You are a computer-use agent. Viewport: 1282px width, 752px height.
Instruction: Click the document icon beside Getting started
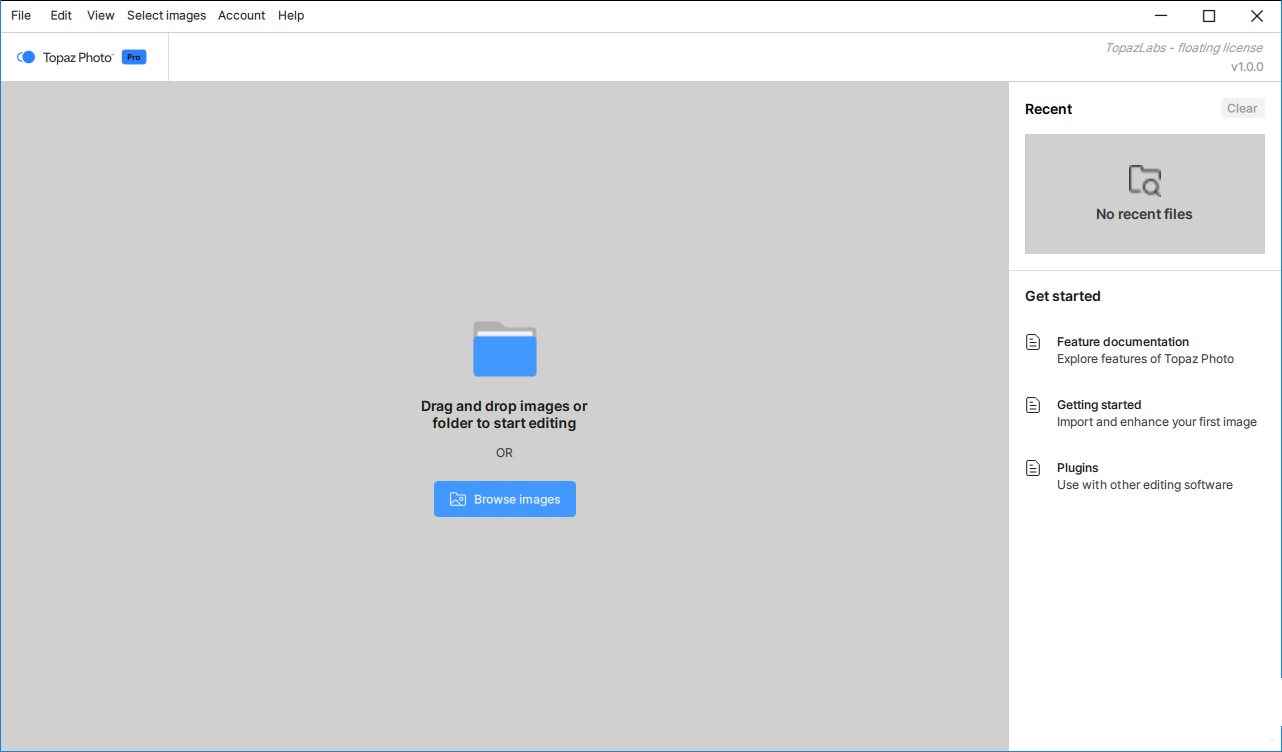tap(1033, 404)
